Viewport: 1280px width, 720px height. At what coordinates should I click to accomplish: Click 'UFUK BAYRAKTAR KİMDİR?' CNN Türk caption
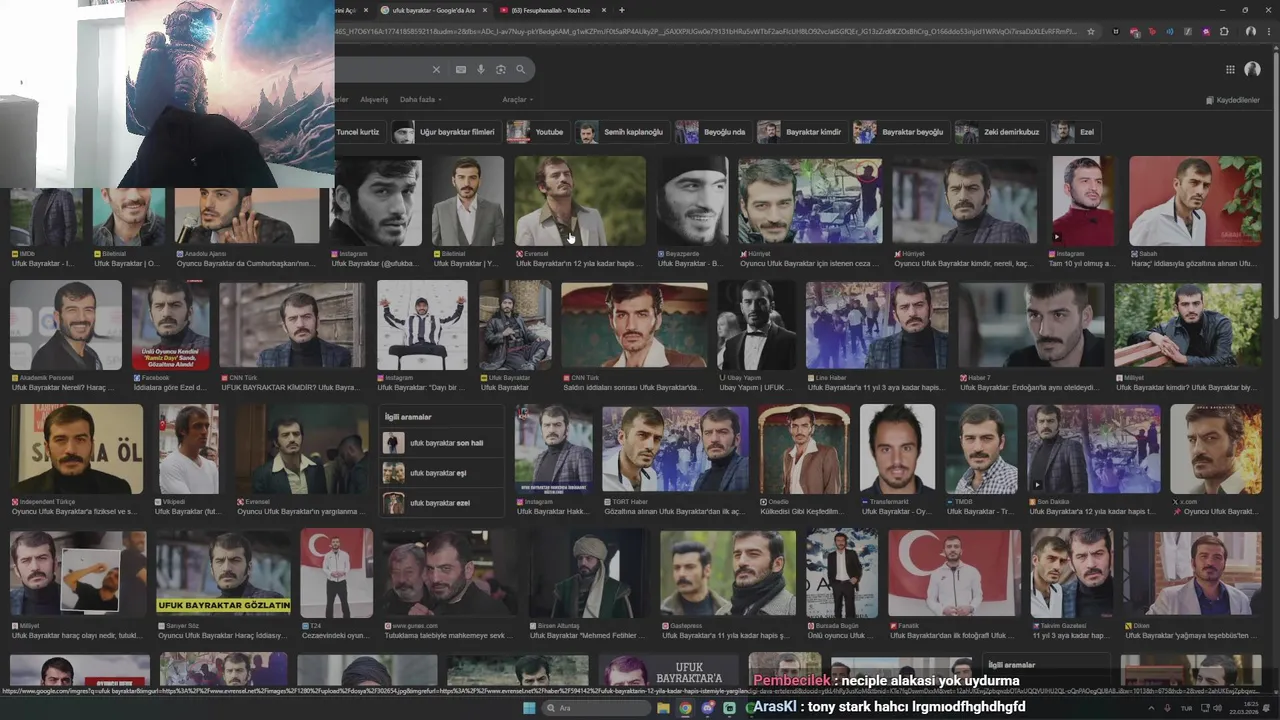pyautogui.click(x=291, y=387)
